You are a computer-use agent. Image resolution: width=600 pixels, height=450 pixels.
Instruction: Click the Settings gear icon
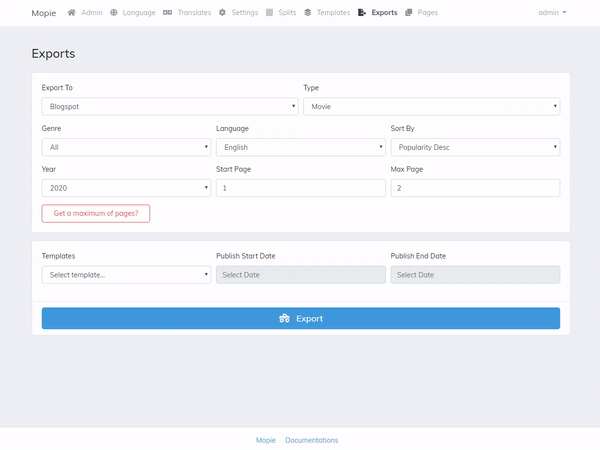(x=222, y=13)
